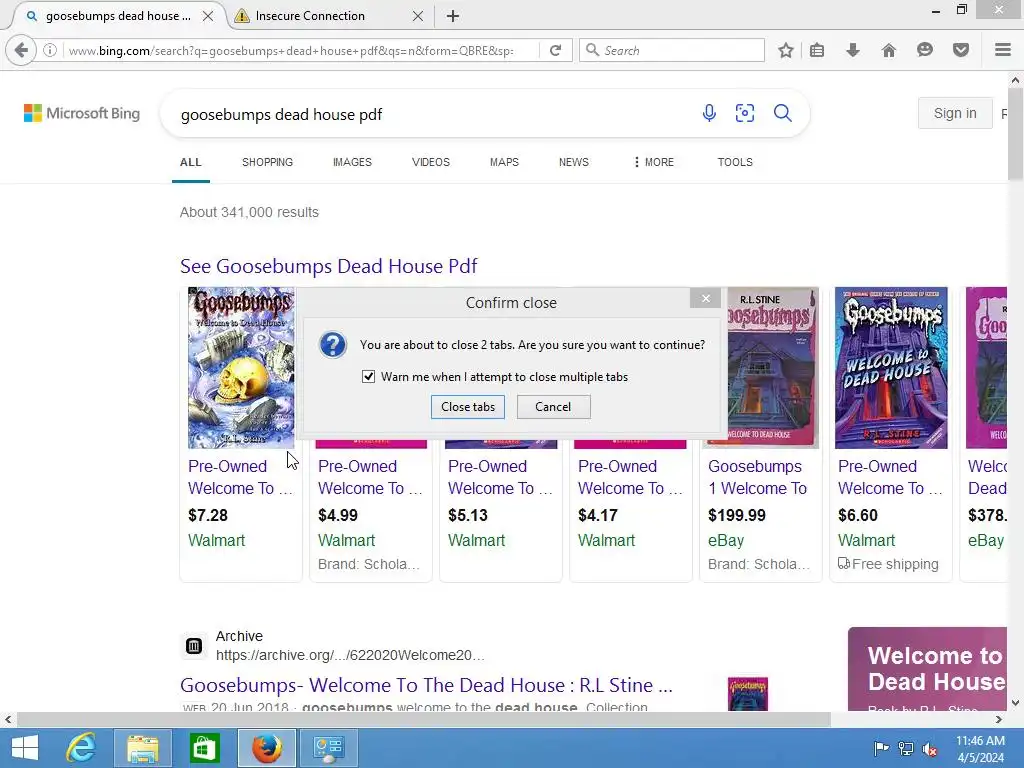
Task: Click purple Welcome to Dead House cover
Action: [x=891, y=368]
